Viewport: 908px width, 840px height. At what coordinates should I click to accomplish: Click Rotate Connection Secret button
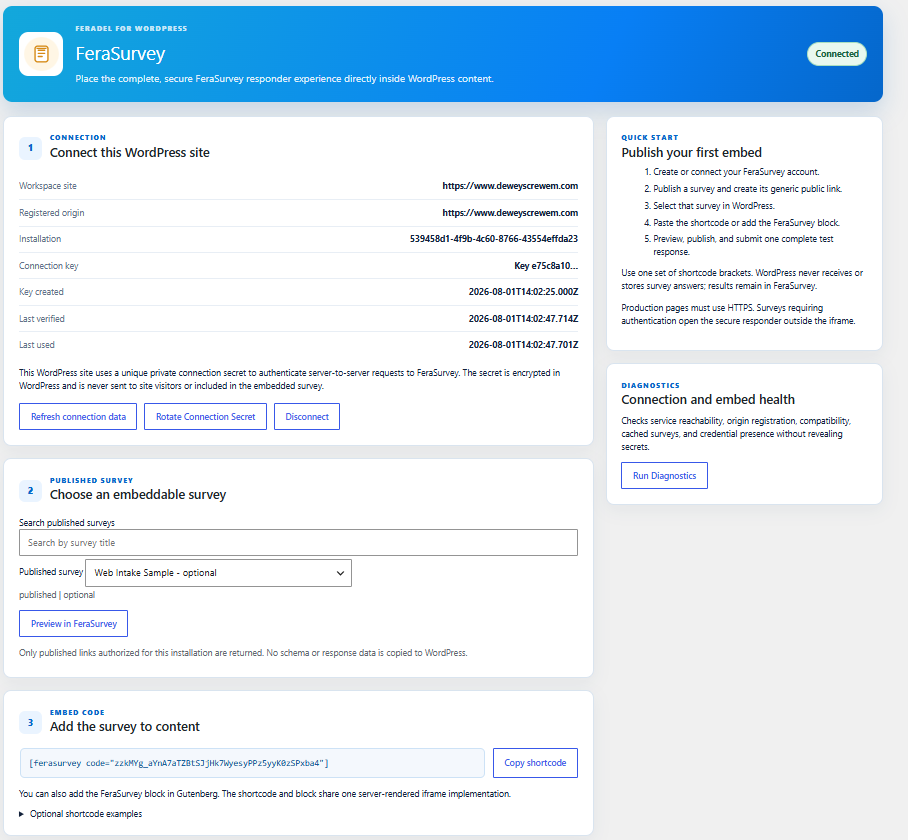click(206, 417)
